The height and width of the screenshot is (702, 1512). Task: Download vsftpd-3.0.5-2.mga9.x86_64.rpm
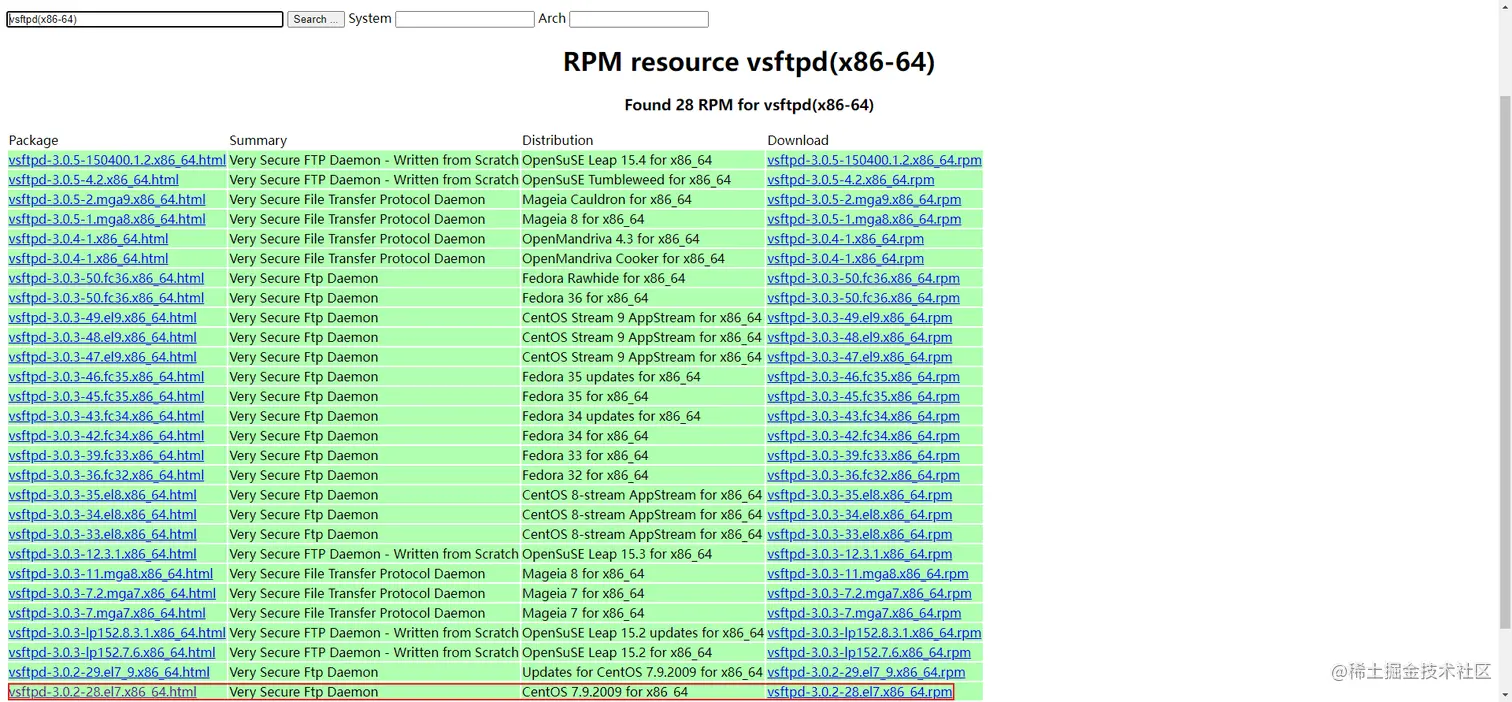864,199
